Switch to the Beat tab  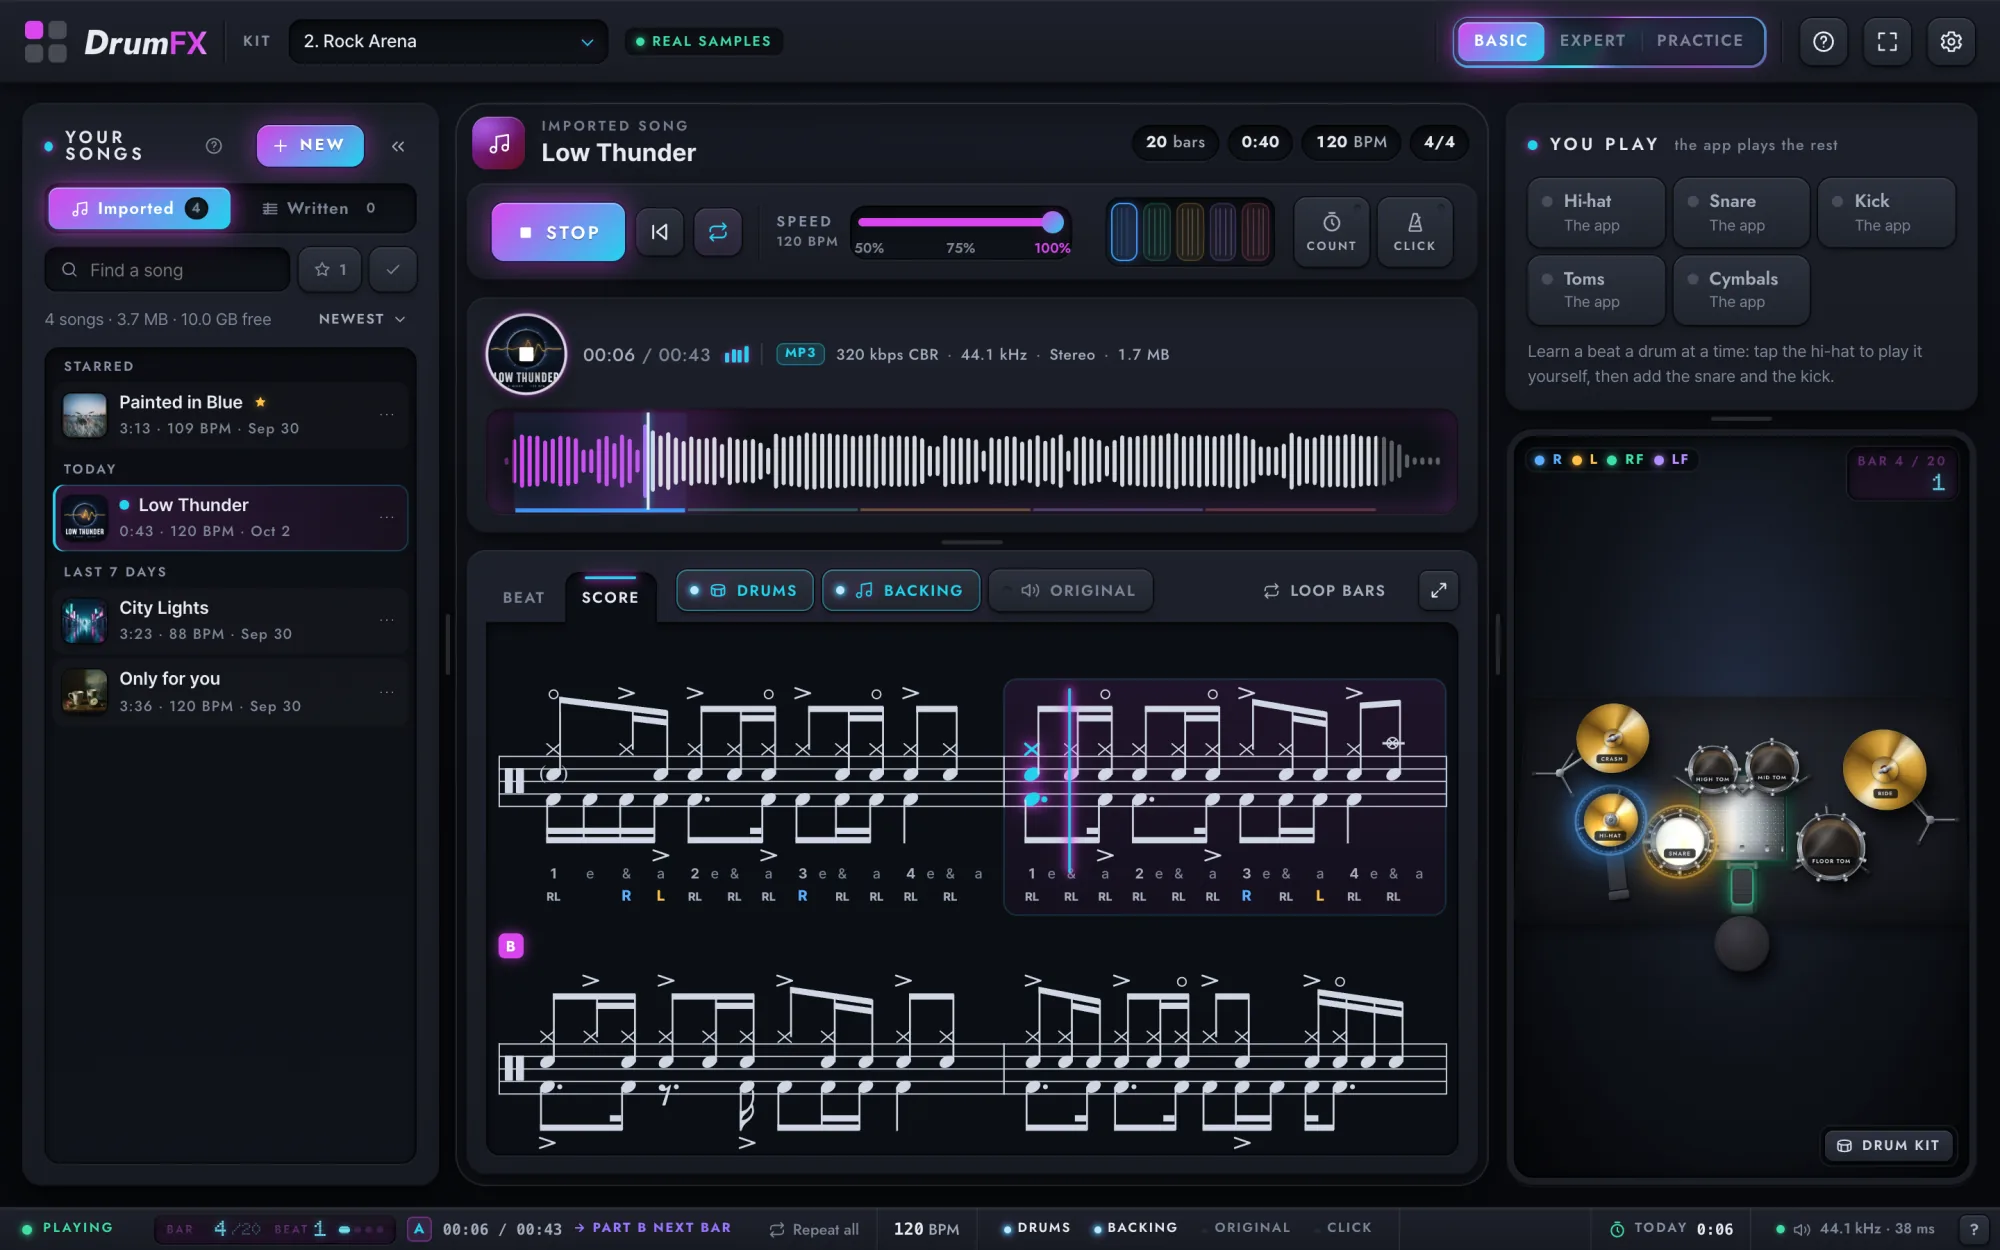click(x=524, y=597)
